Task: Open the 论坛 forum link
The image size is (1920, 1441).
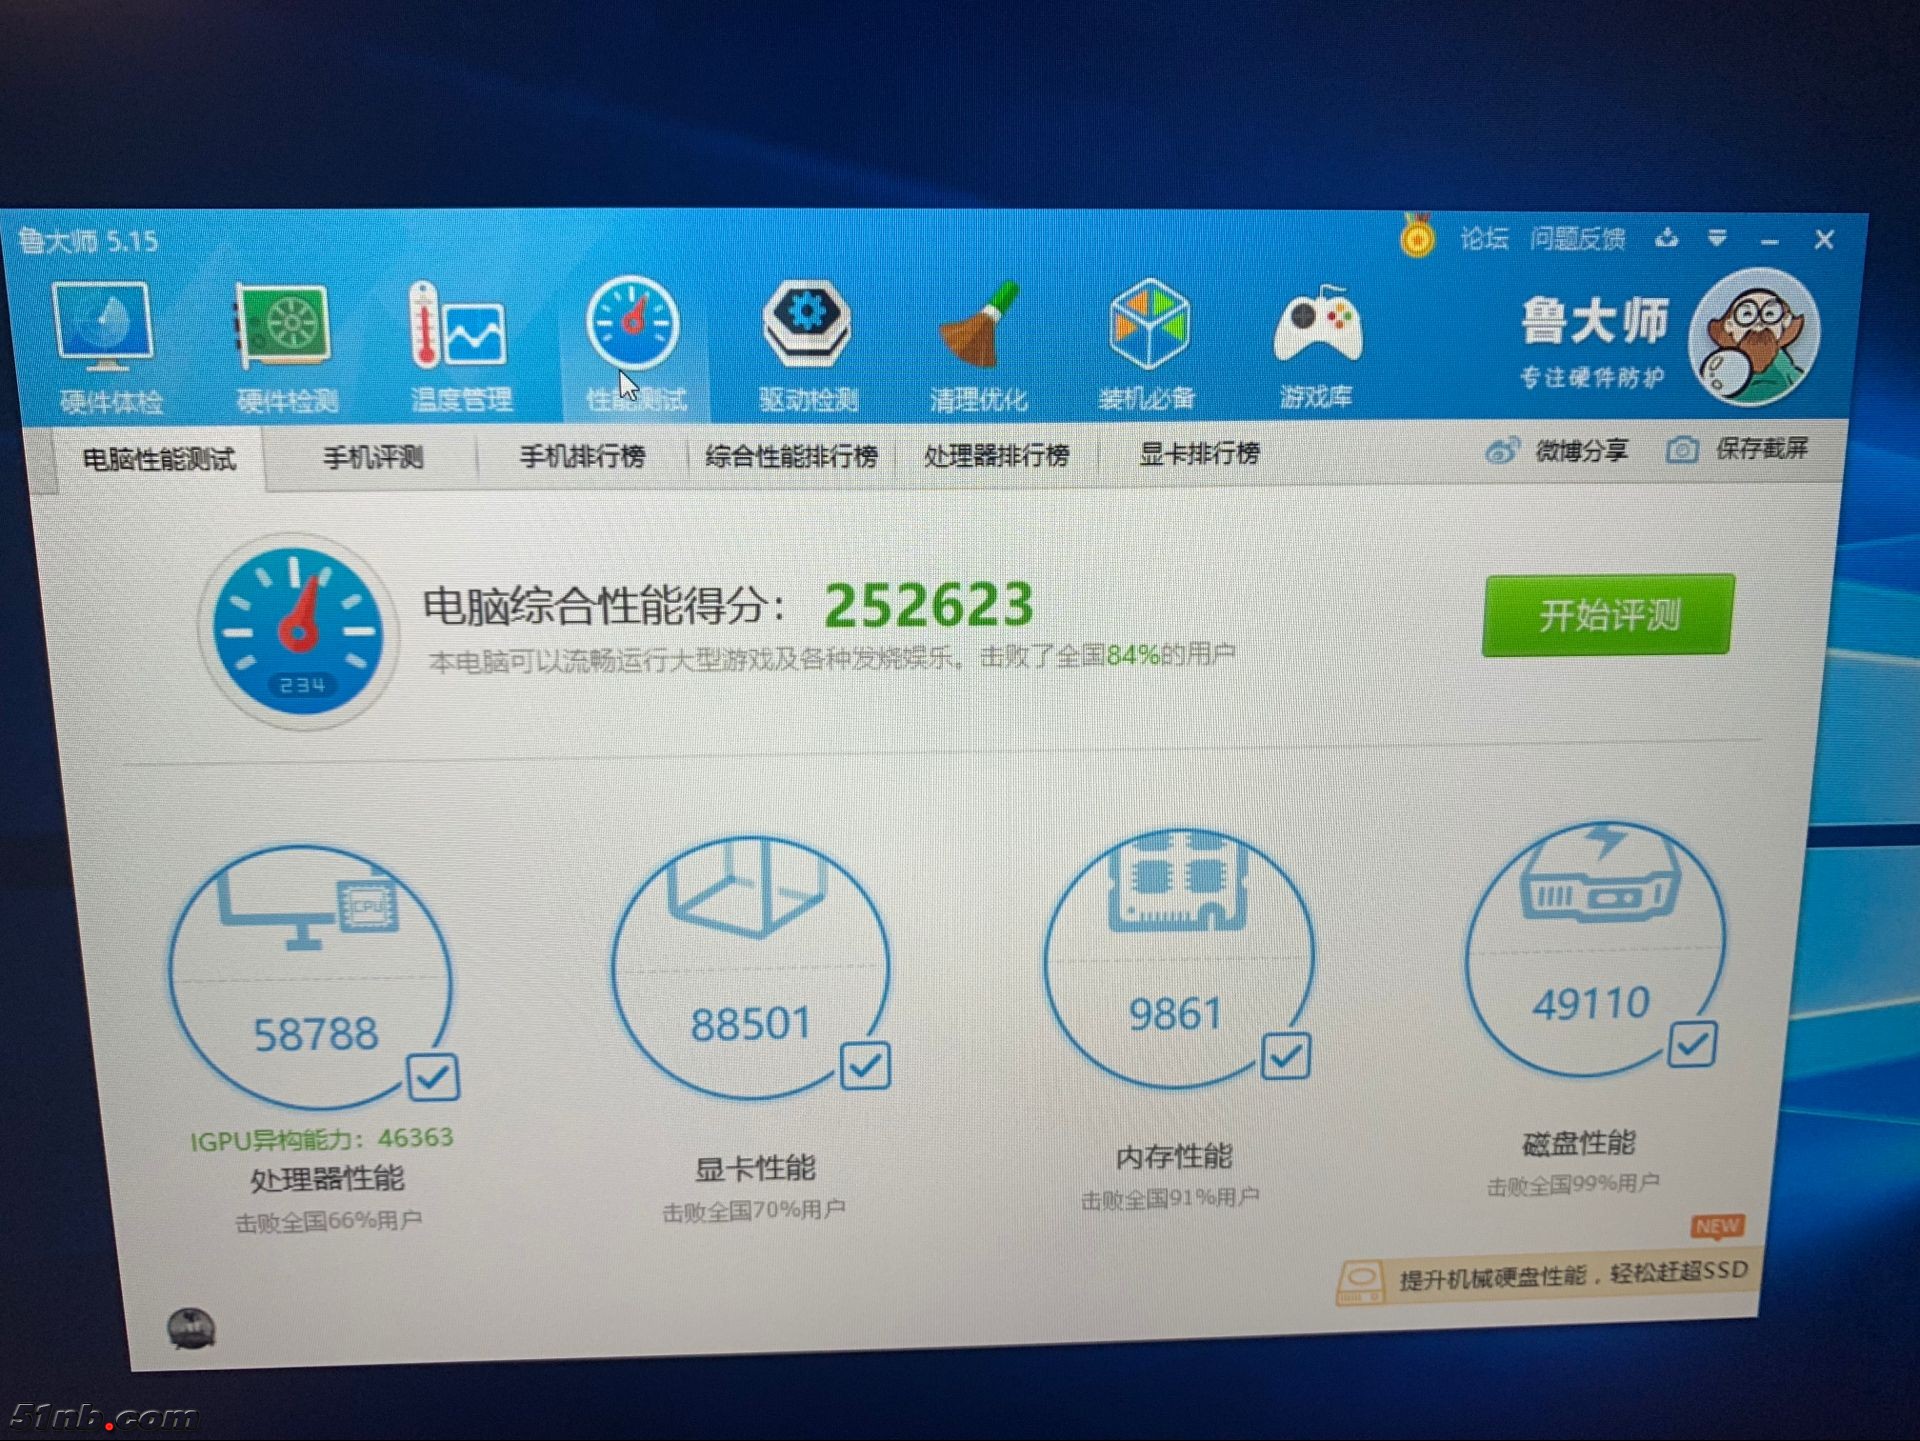Action: click(x=1484, y=239)
